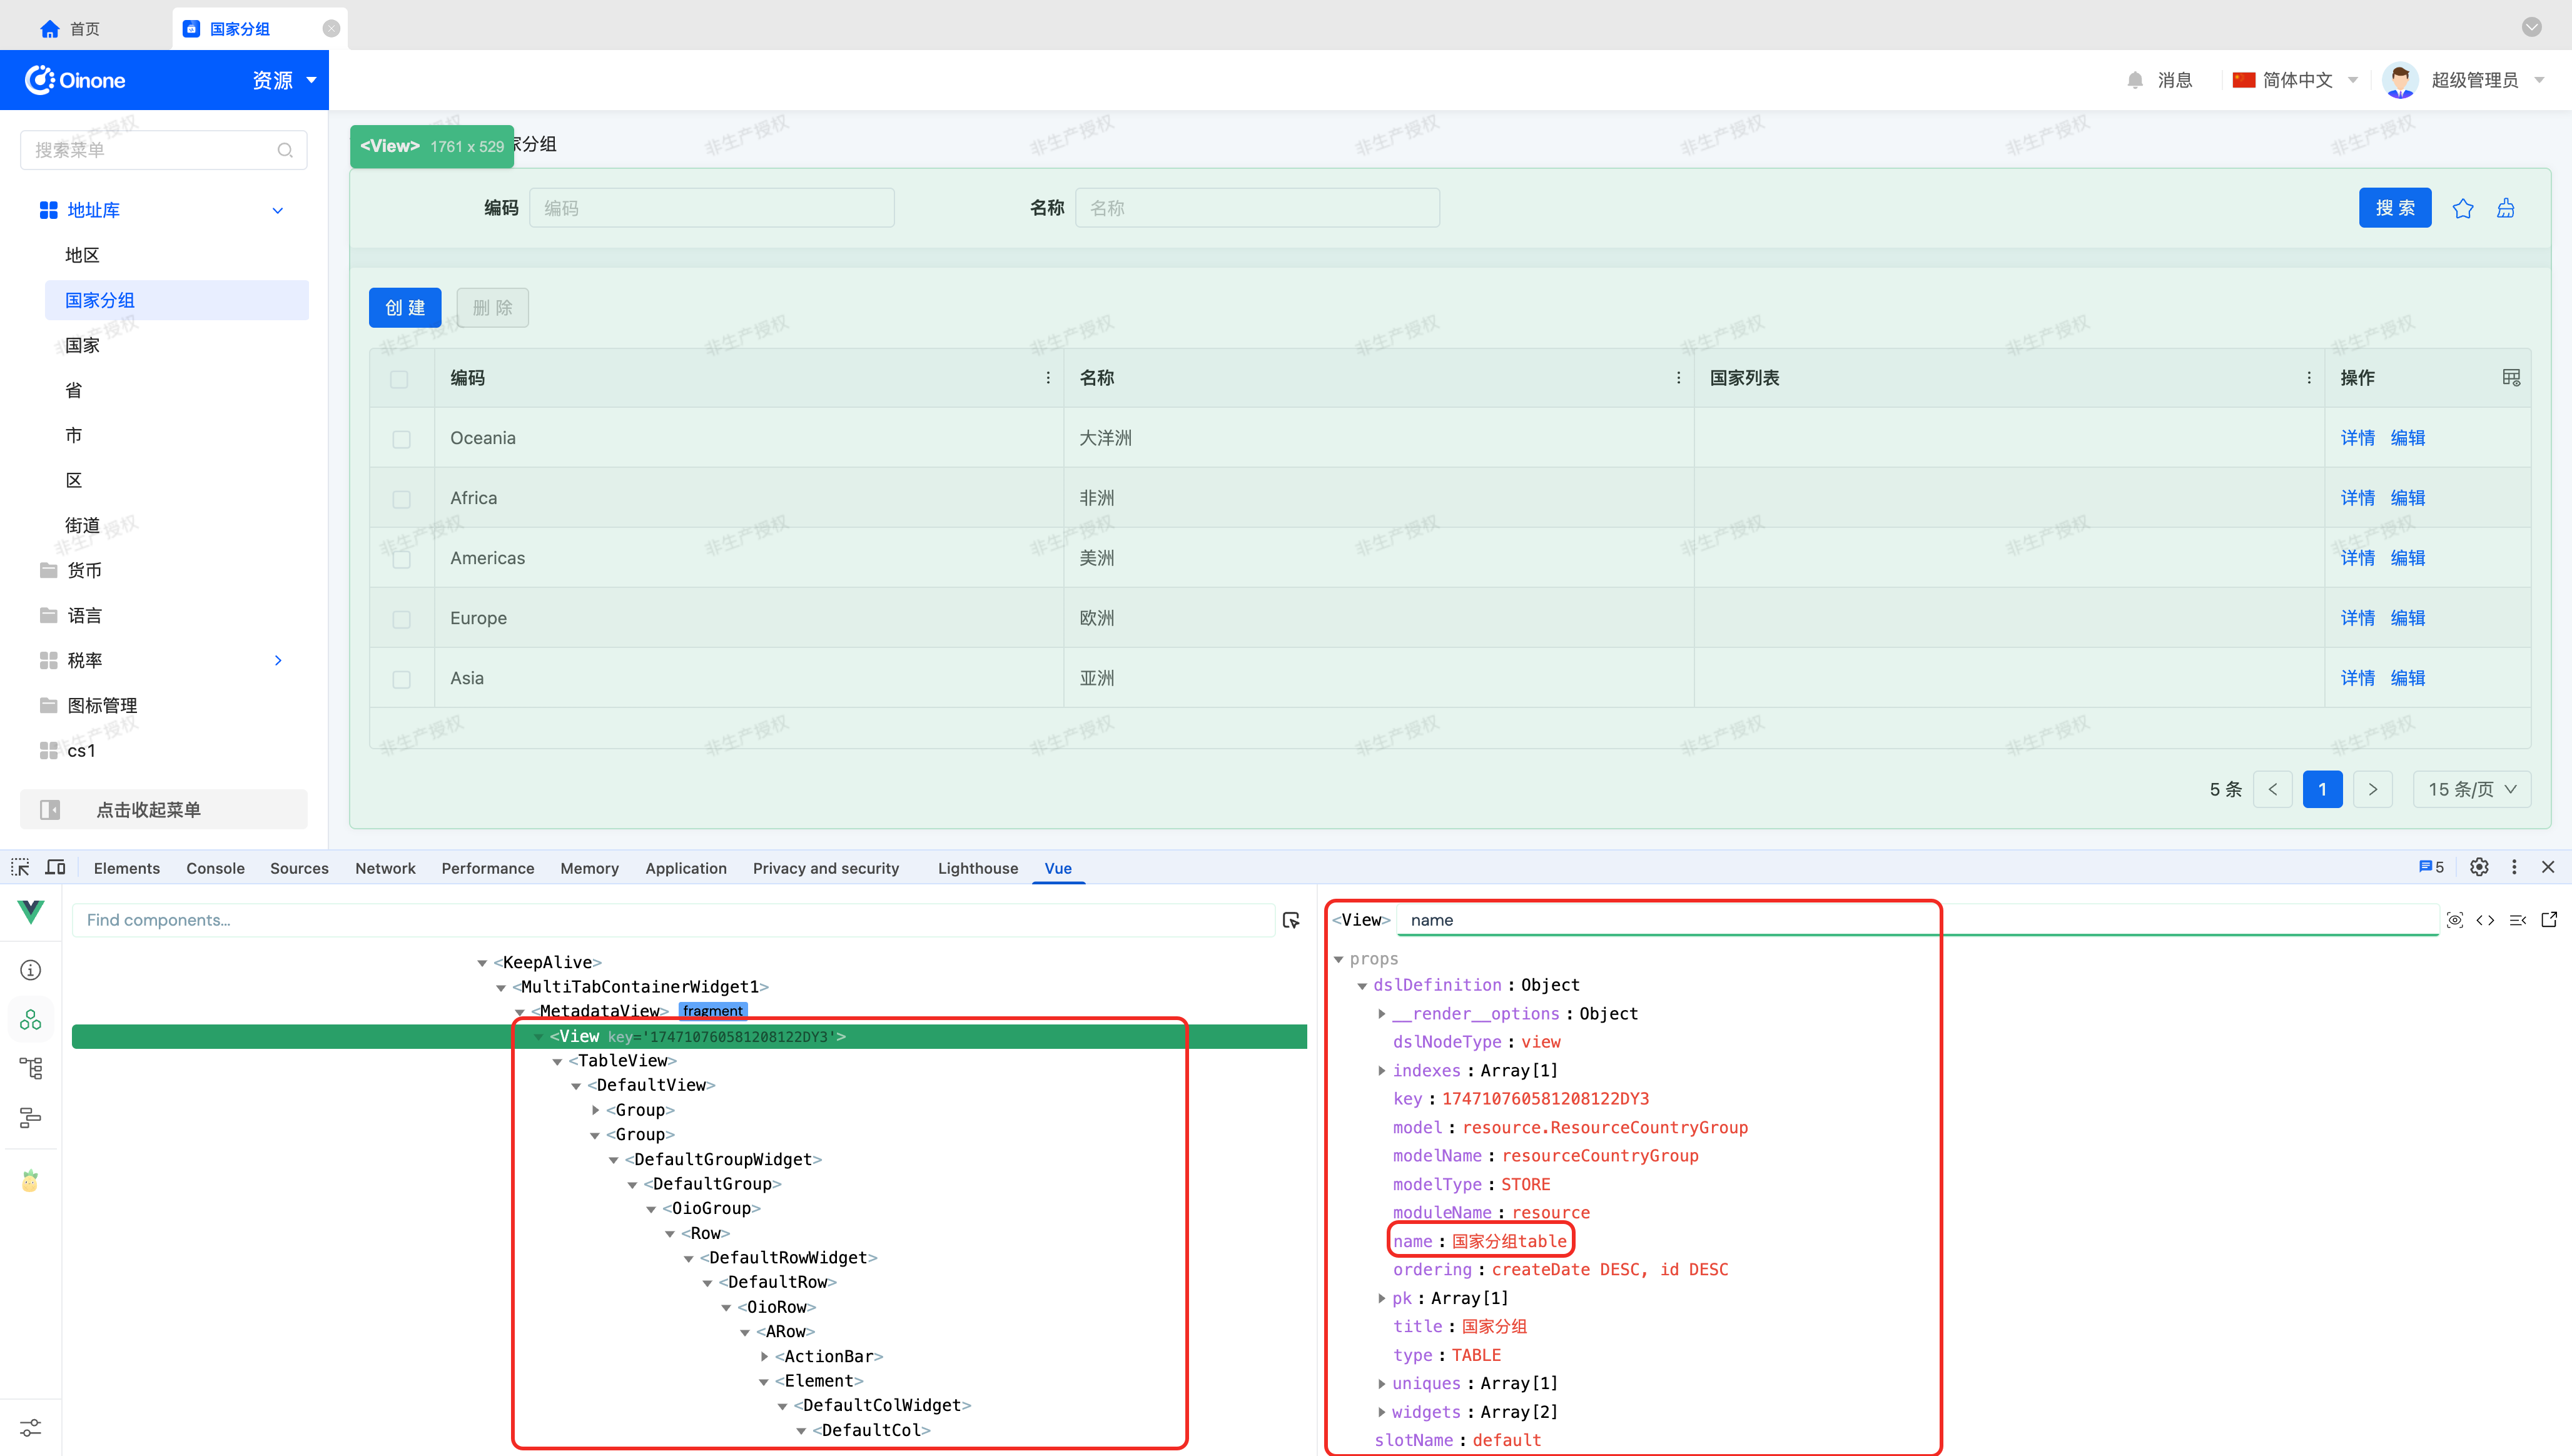Screen dimensions: 2572x1456
Task: Toggle the device toolbar icon
Action: (56, 867)
